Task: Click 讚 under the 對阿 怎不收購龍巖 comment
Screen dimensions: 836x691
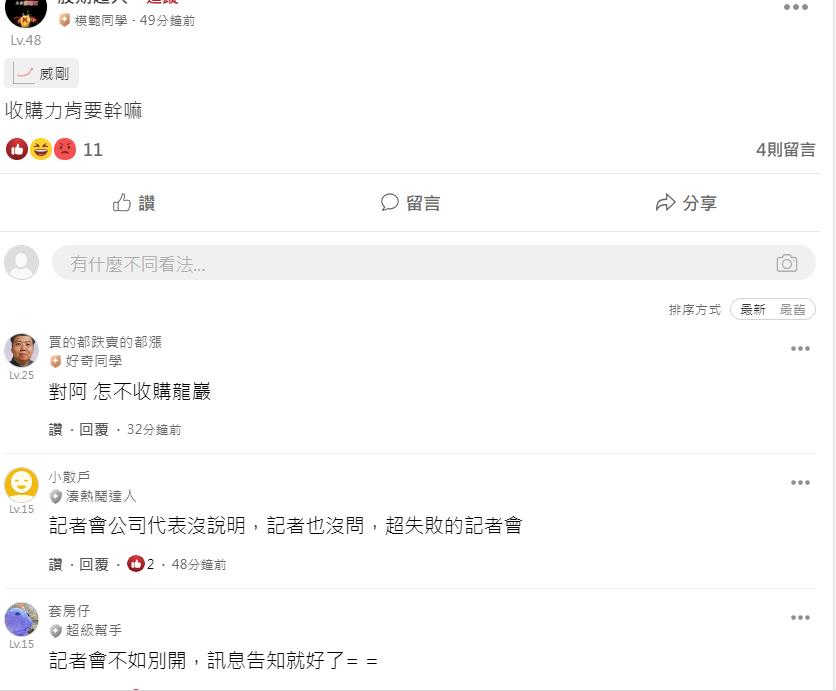Action: point(55,429)
